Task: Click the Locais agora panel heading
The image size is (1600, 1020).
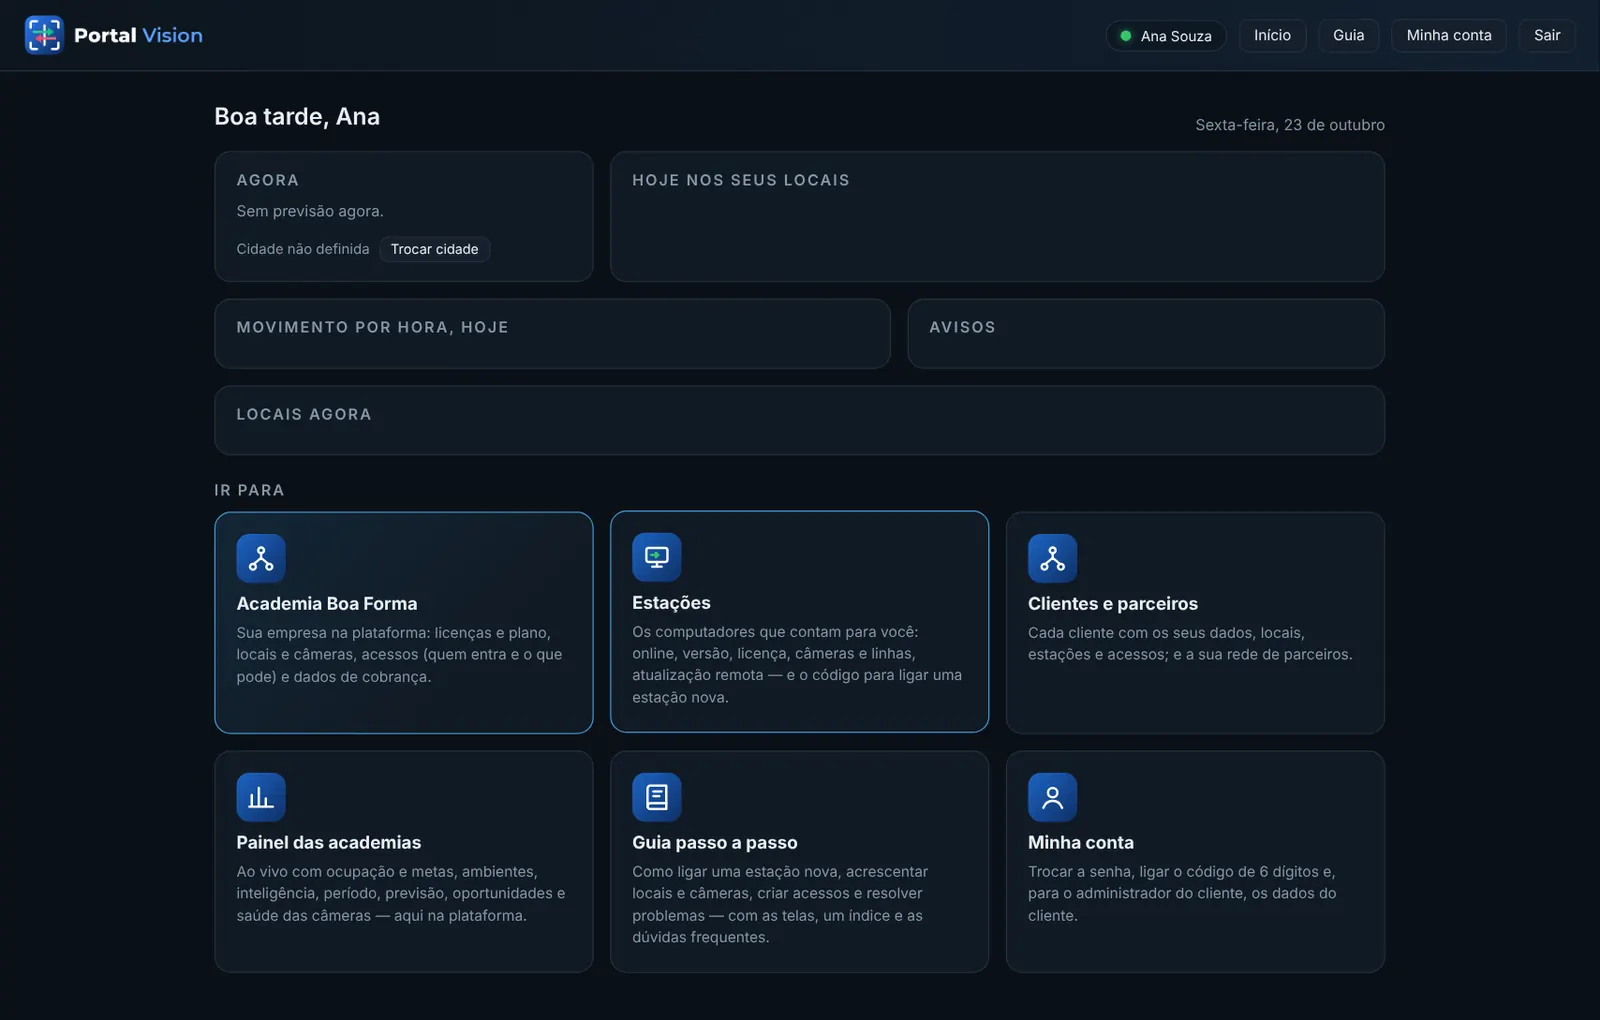Action: pyautogui.click(x=304, y=414)
